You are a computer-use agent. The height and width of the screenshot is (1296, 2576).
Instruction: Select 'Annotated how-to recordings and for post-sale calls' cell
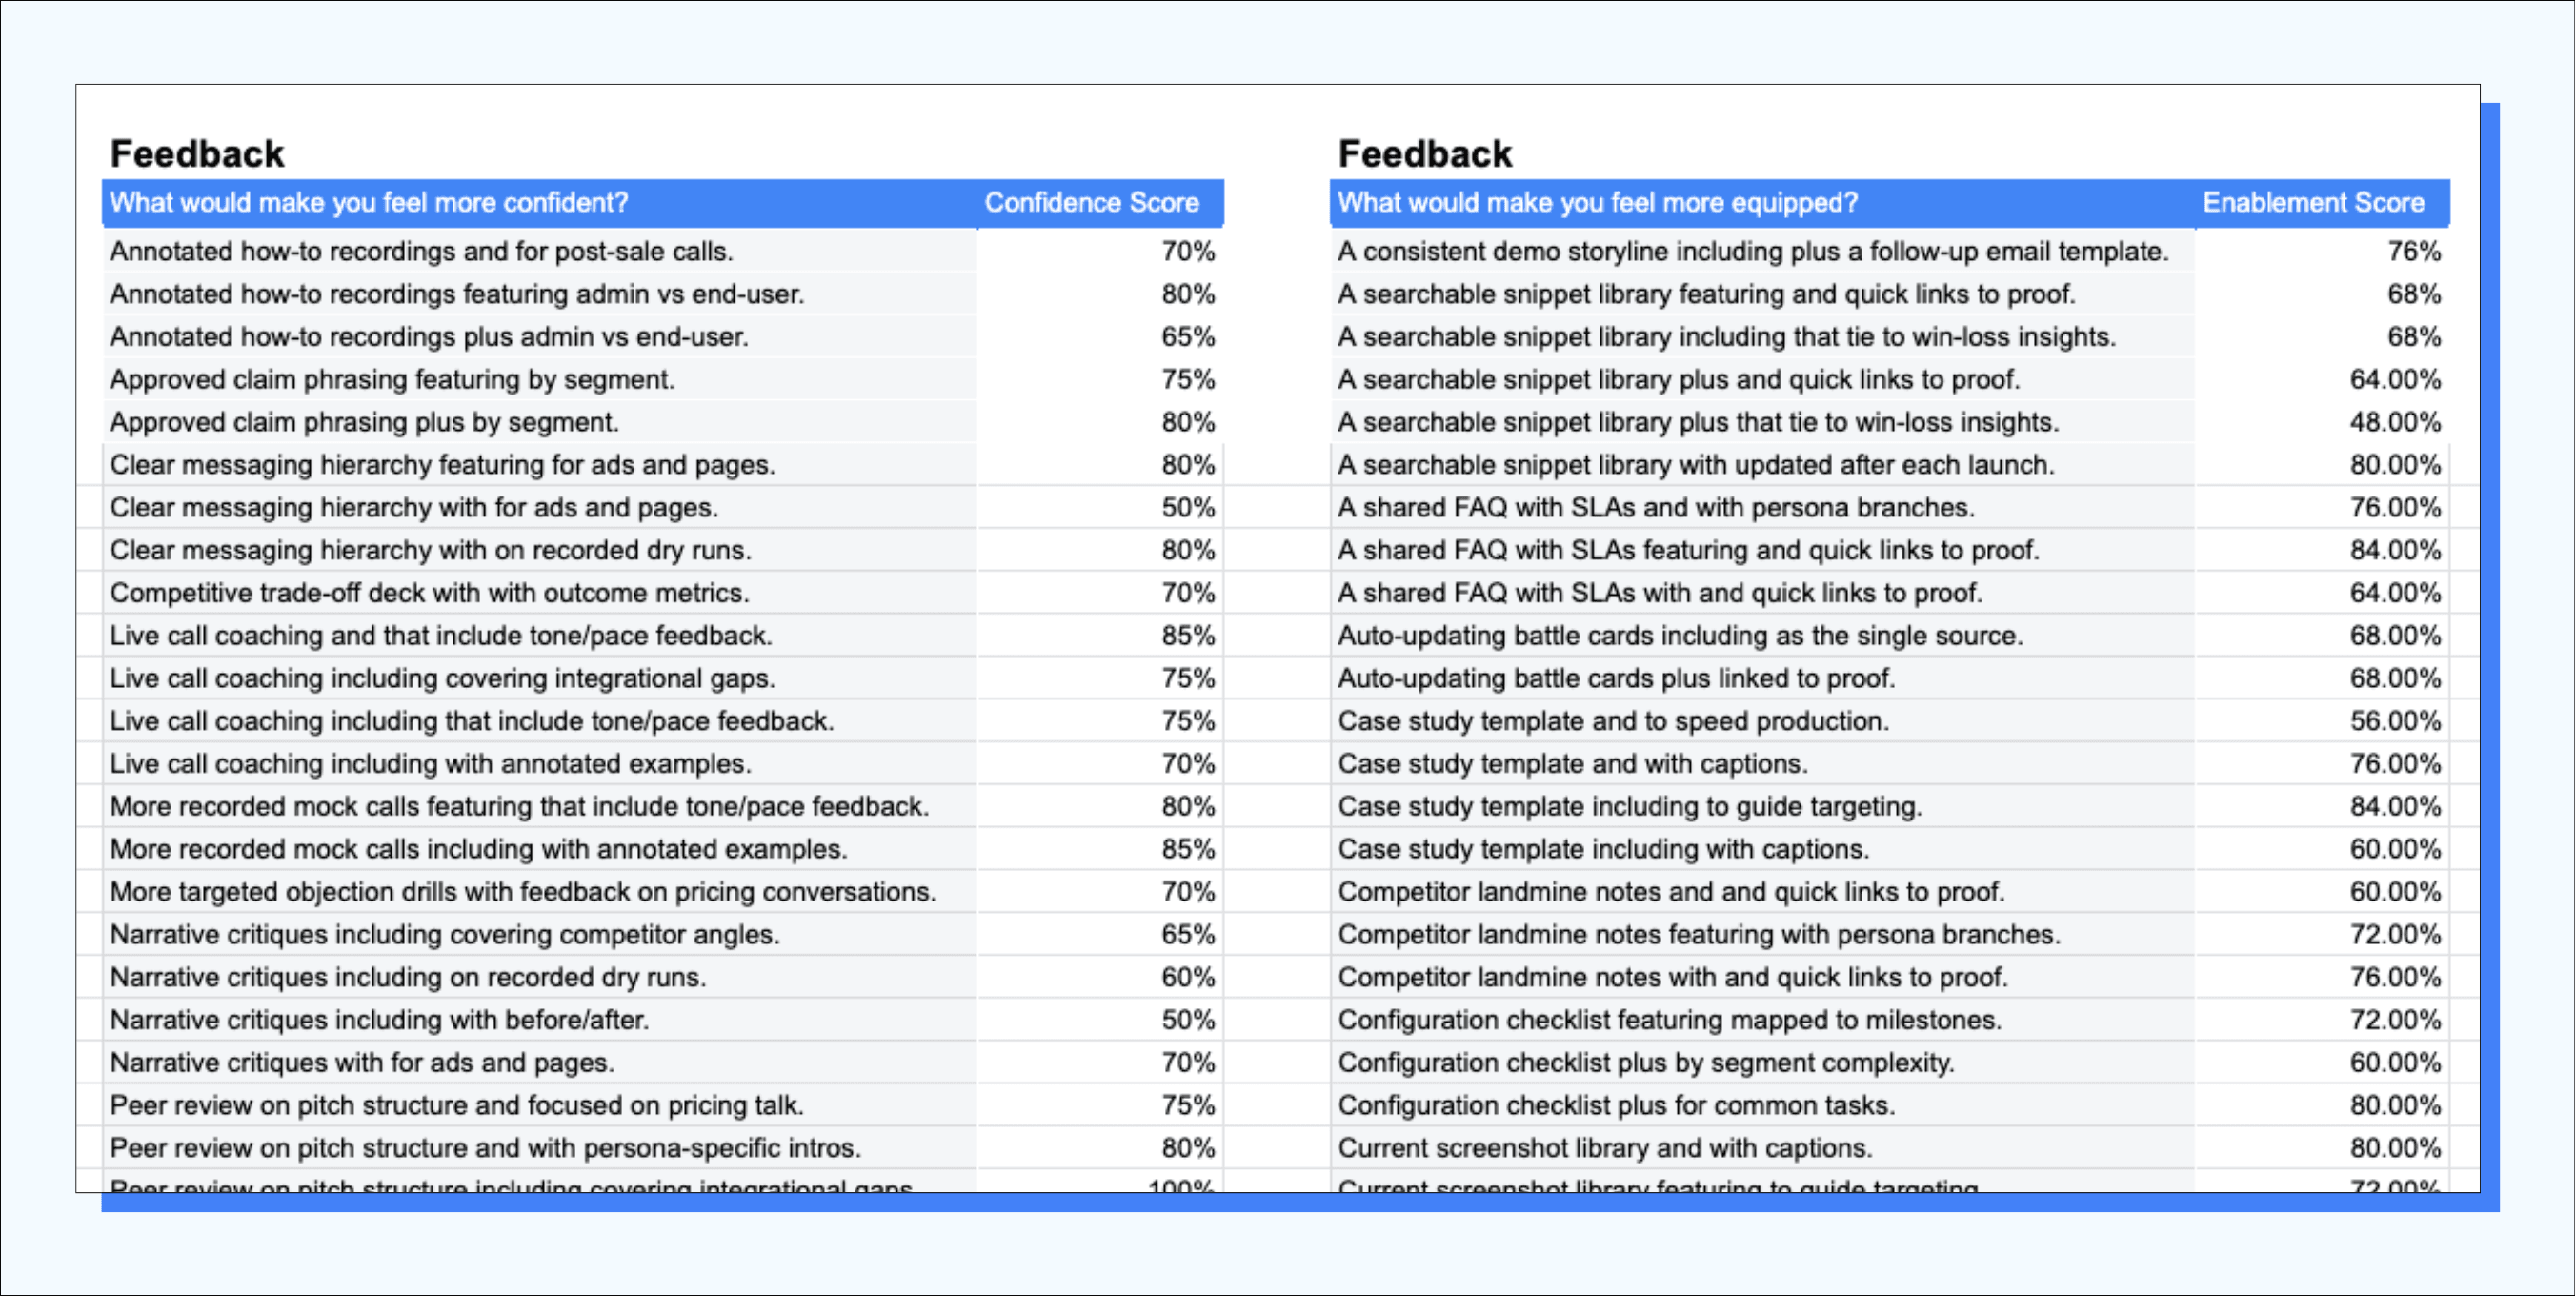[421, 251]
